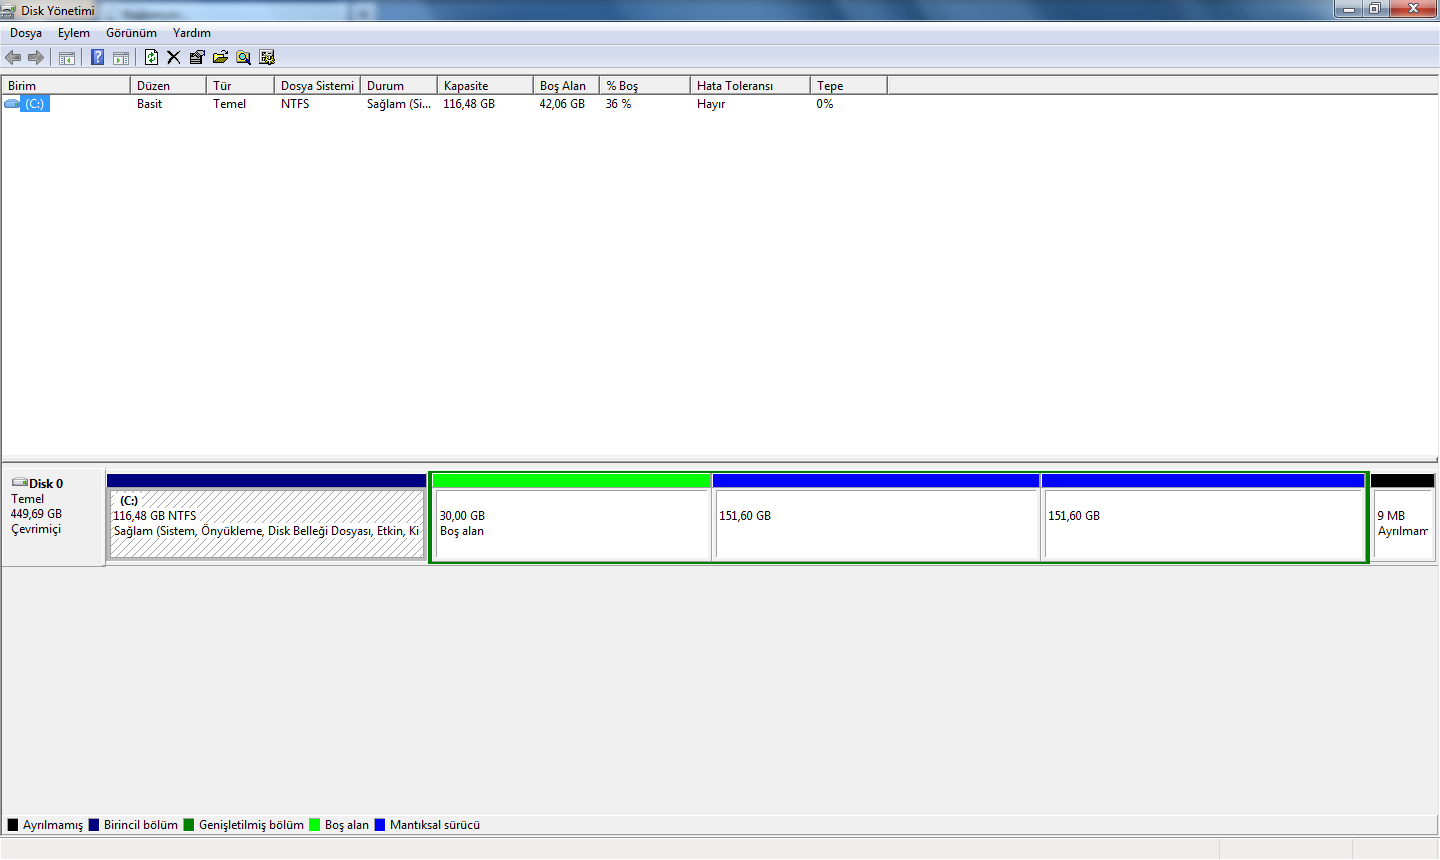Sort by Dosya Sistemi column header

click(x=317, y=86)
